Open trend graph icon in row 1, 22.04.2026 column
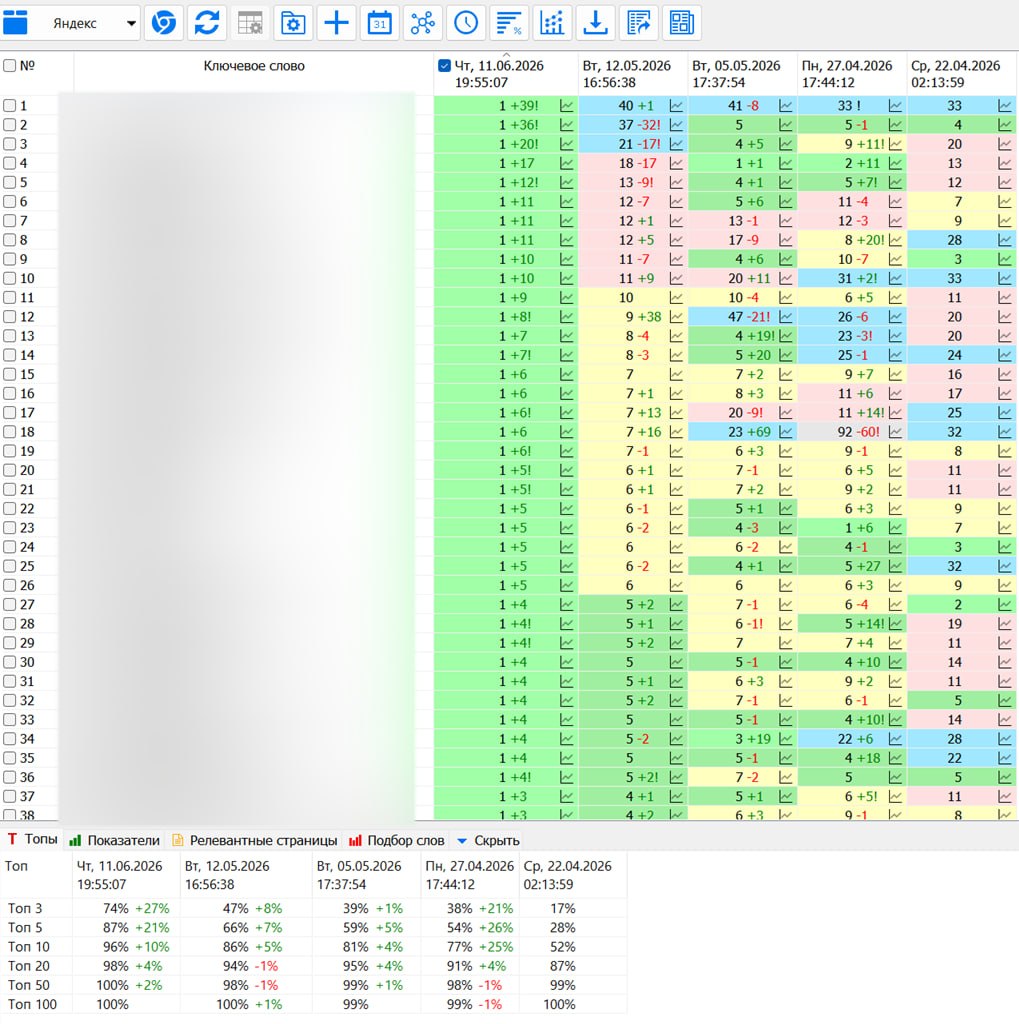The image size is (1019, 1024). pyautogui.click(x=1005, y=106)
